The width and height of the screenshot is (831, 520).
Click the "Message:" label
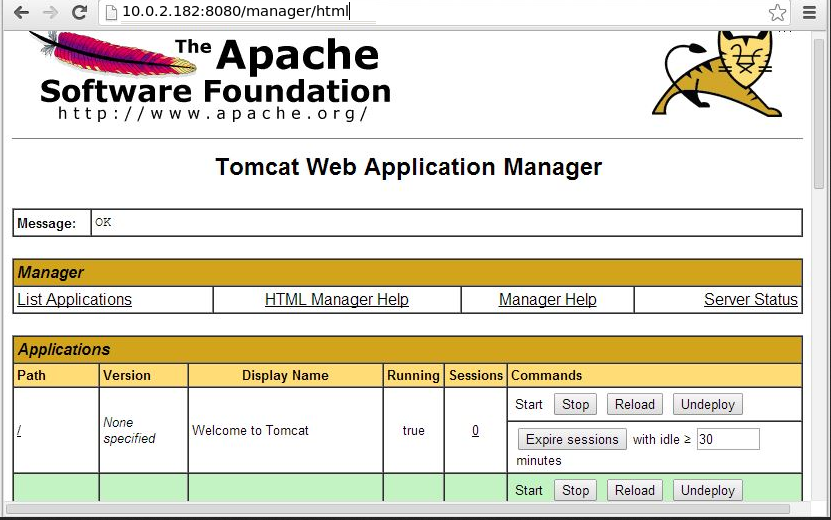(47, 223)
